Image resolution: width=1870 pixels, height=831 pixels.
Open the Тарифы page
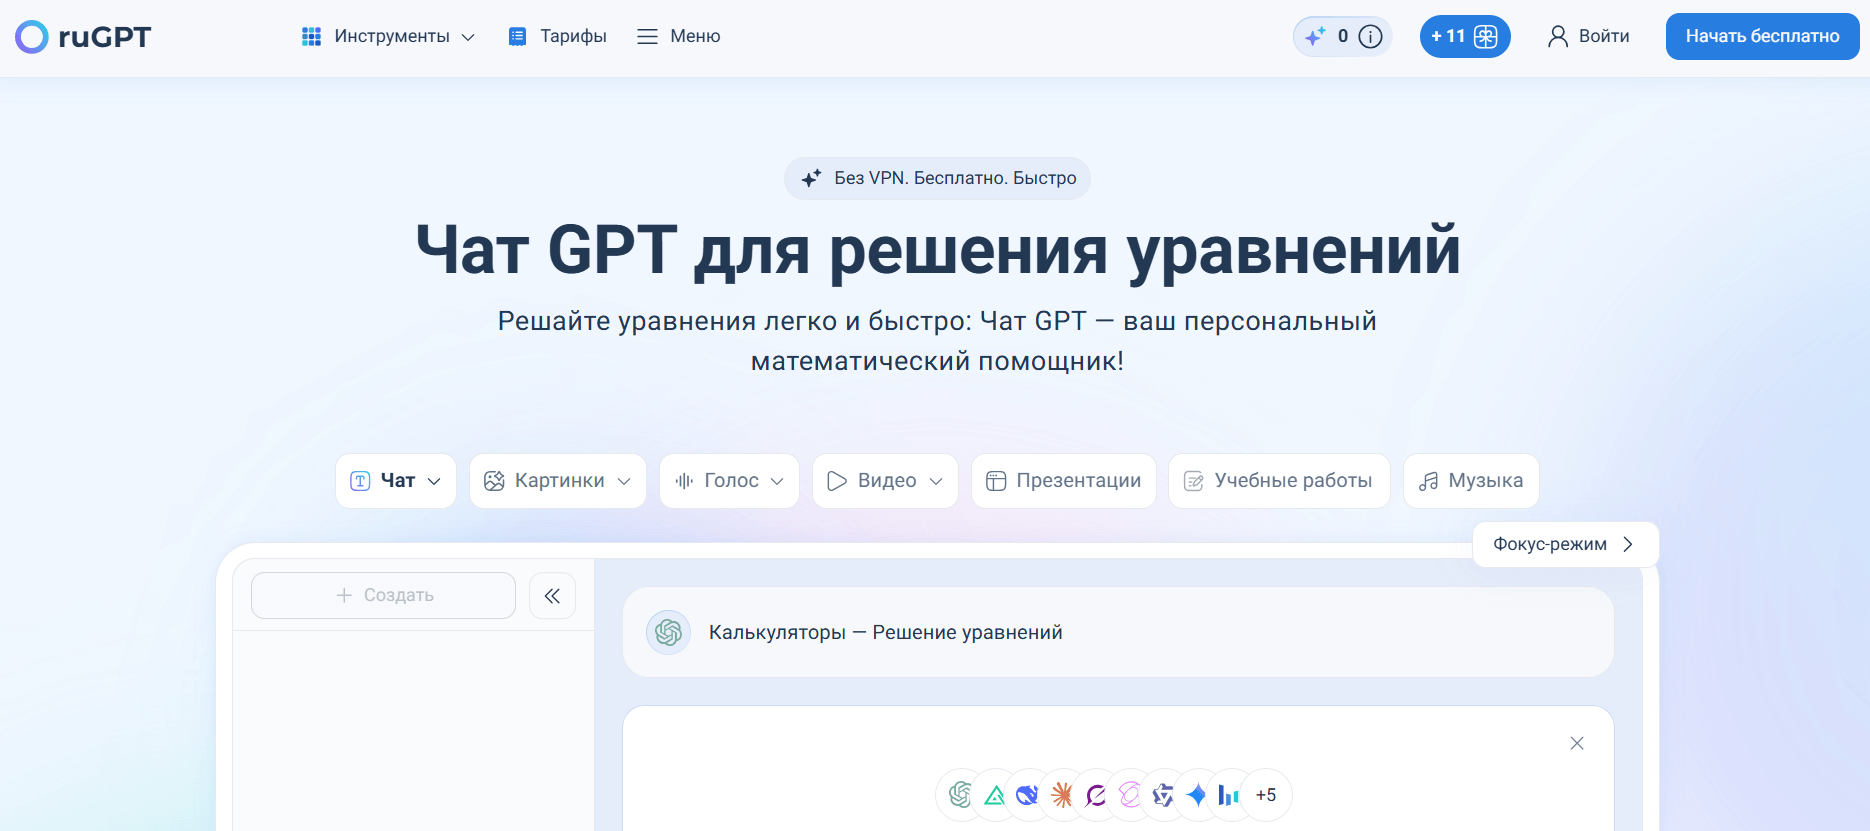tap(558, 37)
